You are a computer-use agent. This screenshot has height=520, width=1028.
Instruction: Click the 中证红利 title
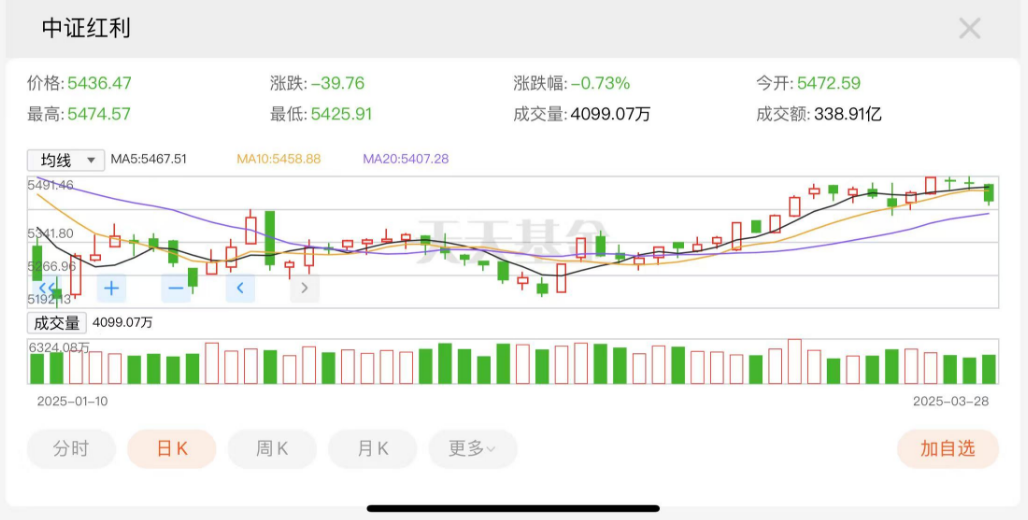pyautogui.click(x=87, y=28)
